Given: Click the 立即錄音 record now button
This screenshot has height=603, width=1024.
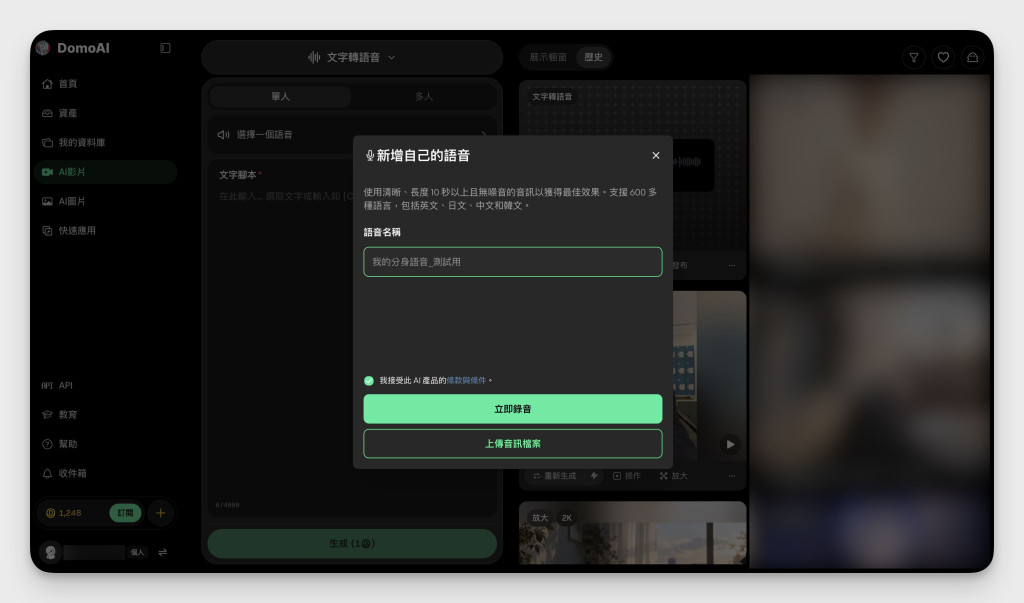Looking at the screenshot, I should pyautogui.click(x=513, y=409).
